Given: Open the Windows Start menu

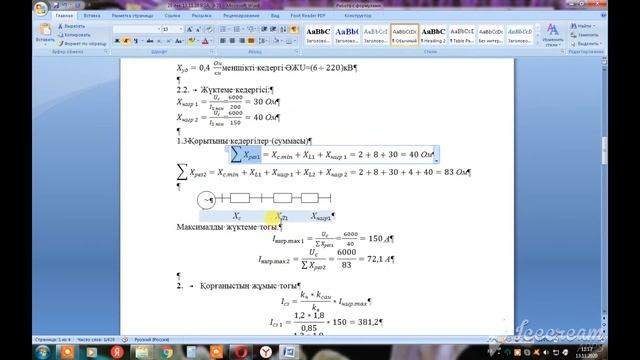Looking at the screenshot, I should (x=42, y=352).
